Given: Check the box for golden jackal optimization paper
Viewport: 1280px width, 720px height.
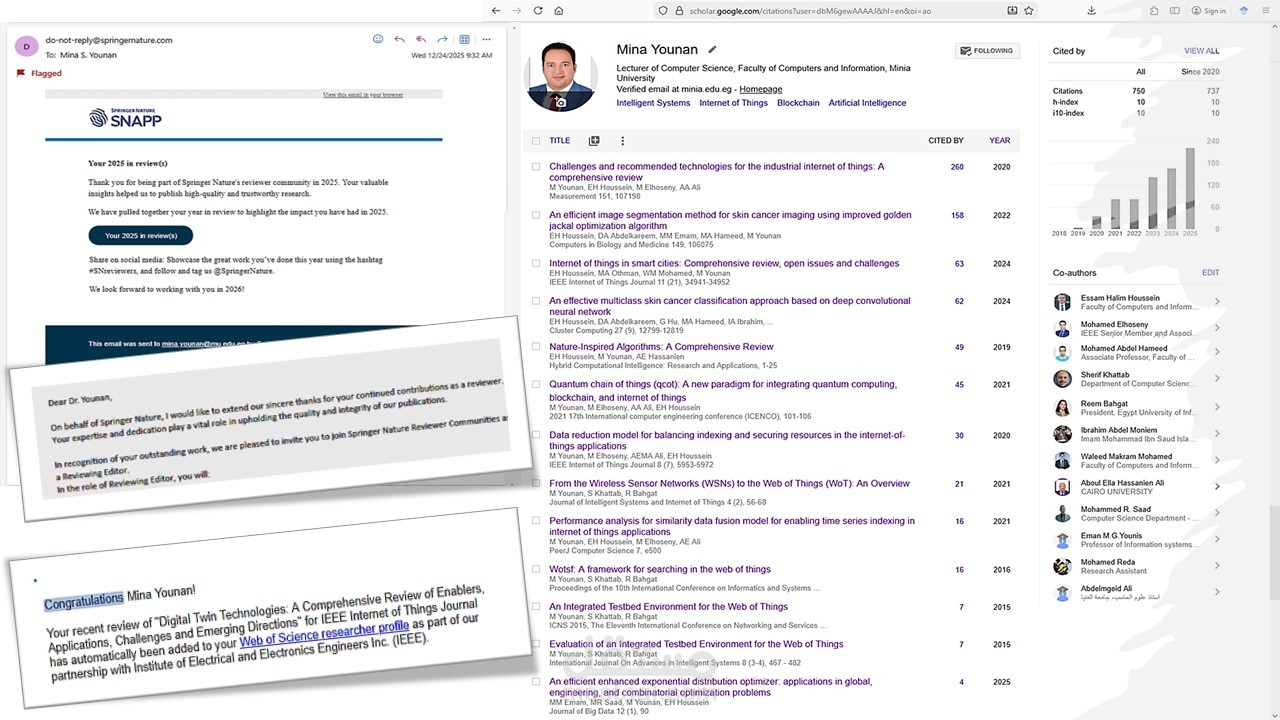Looking at the screenshot, I should coord(536,215).
